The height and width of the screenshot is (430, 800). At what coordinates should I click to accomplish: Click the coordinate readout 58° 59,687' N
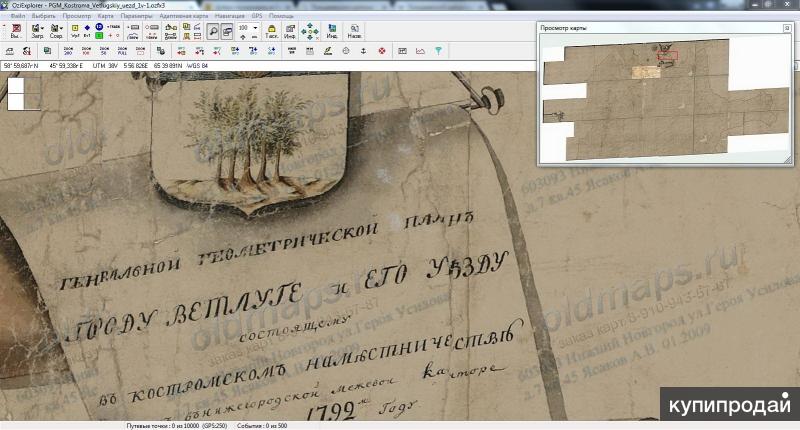[x=21, y=66]
